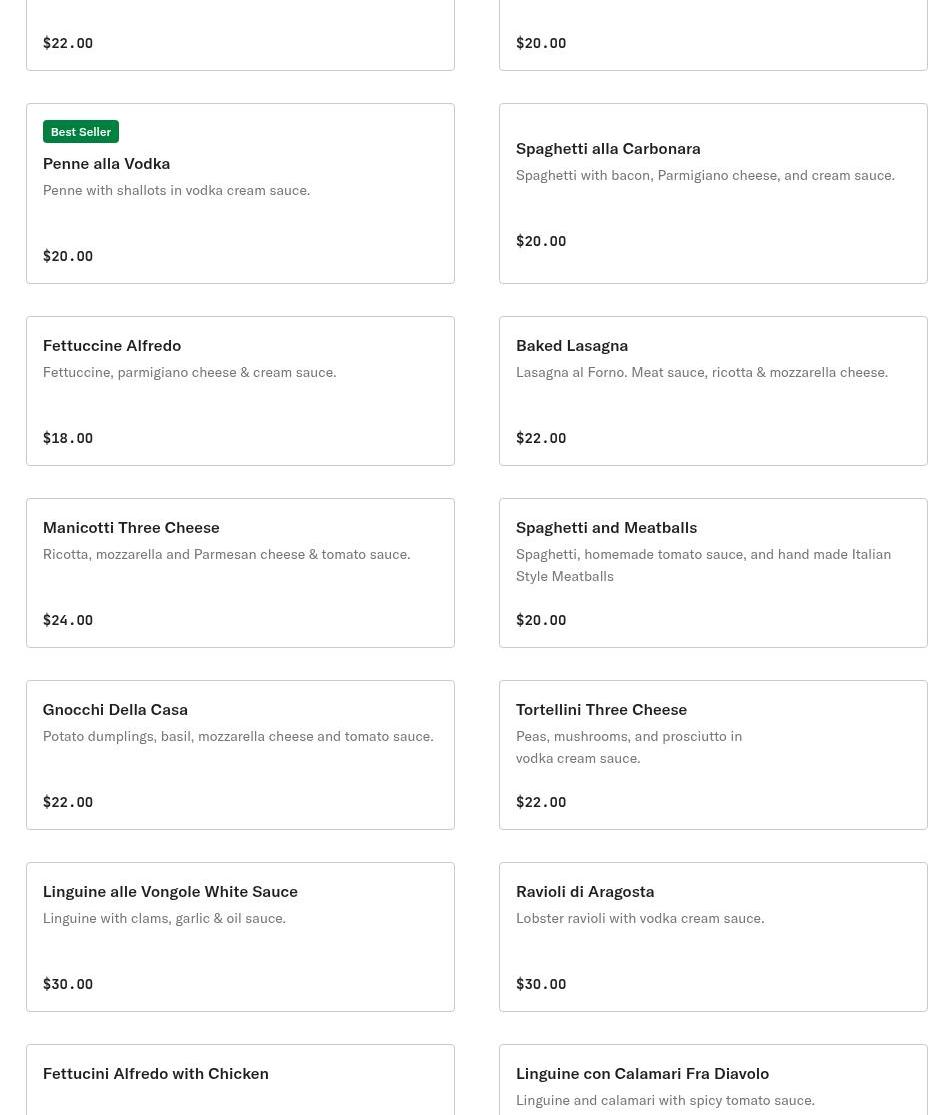Viewport: 950px width, 1115px height.
Task: Open Fettuccine Alfredo item card
Action: click(112, 345)
